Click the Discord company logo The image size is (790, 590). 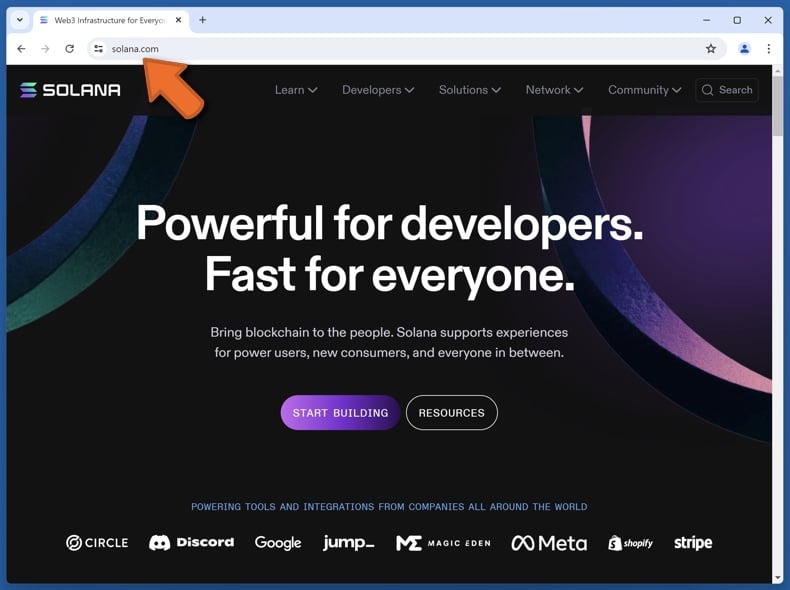click(191, 543)
